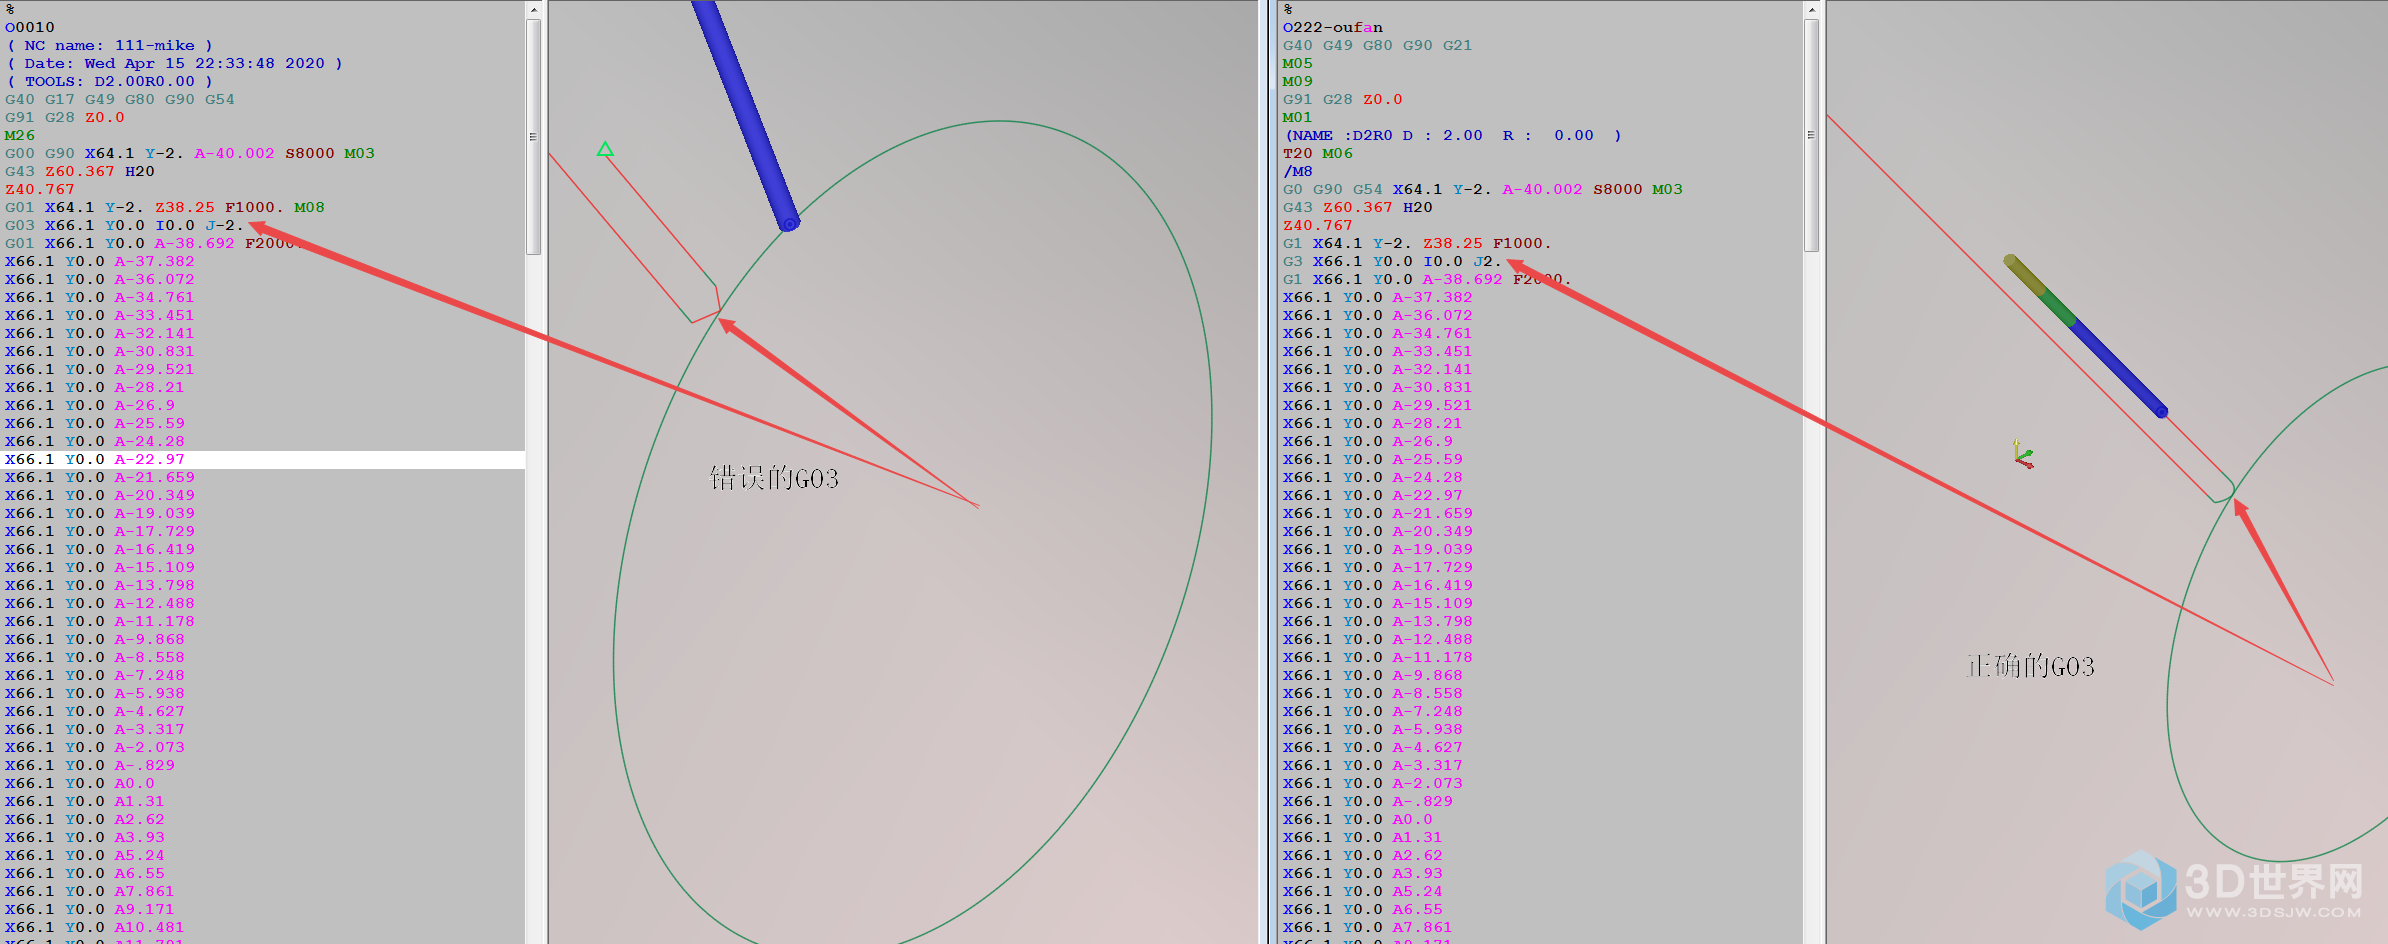Select right line 'G1 X64.1 Y-2. Z38.25 F1000.'
The width and height of the screenshot is (2388, 944).
pos(1418,243)
